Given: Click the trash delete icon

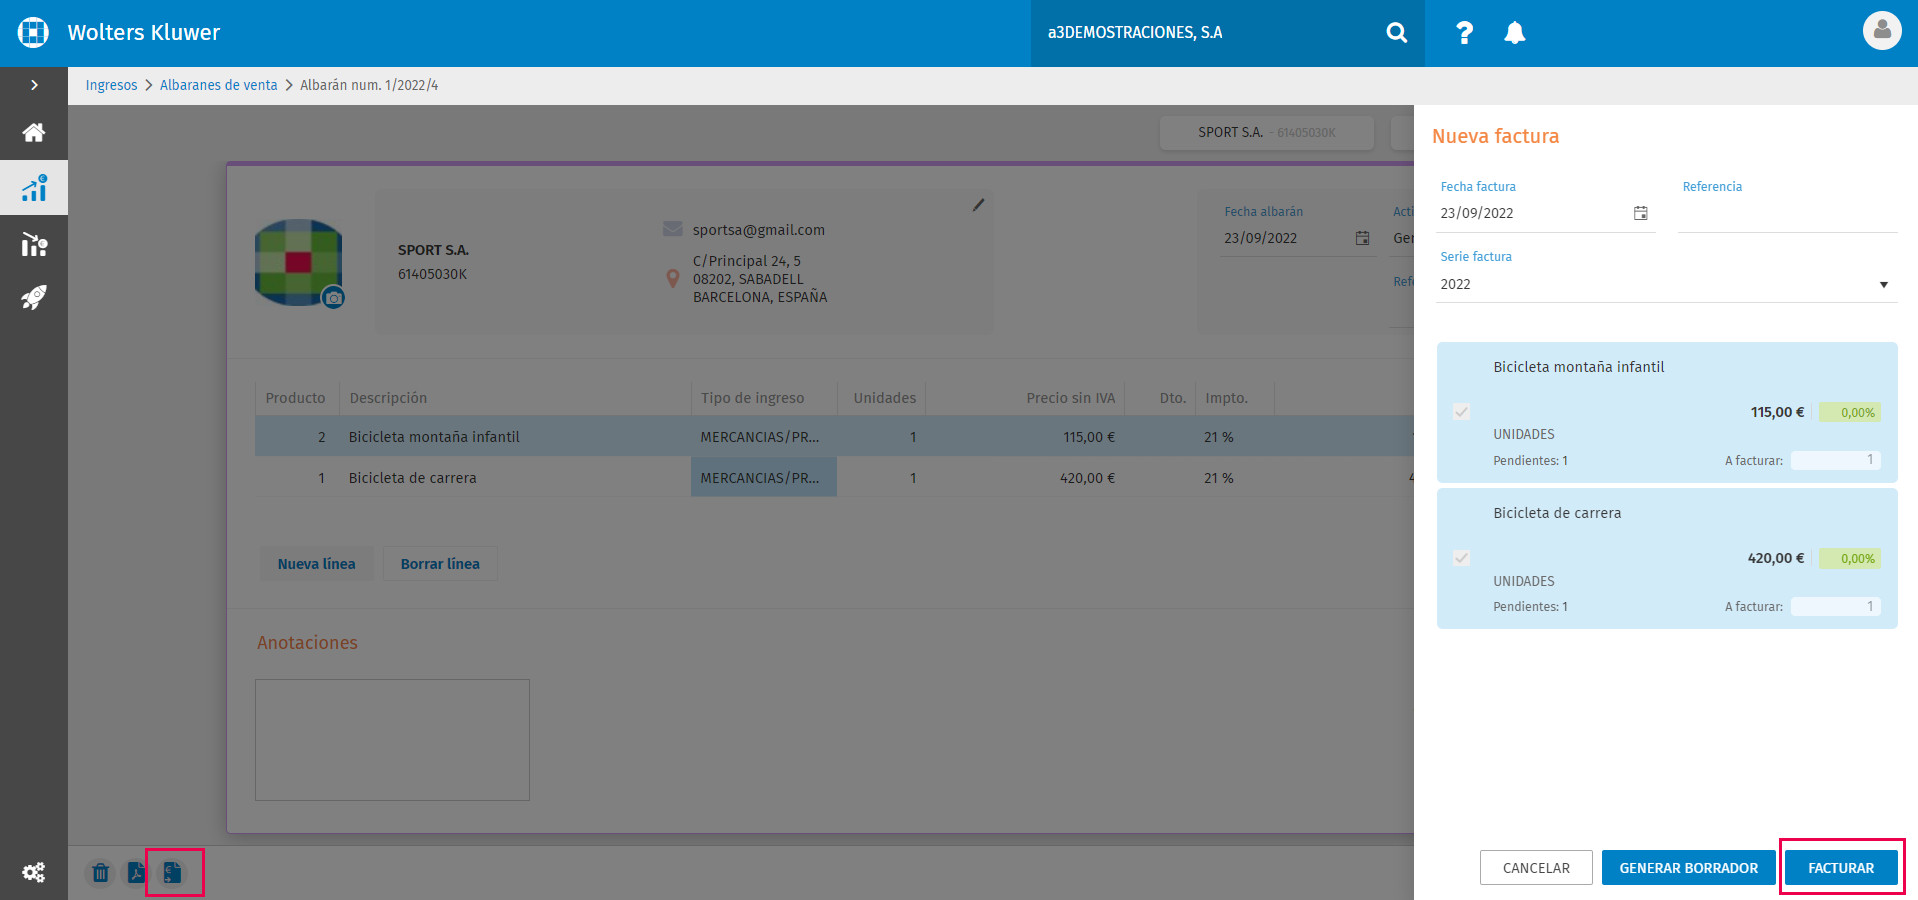Looking at the screenshot, I should tap(100, 873).
